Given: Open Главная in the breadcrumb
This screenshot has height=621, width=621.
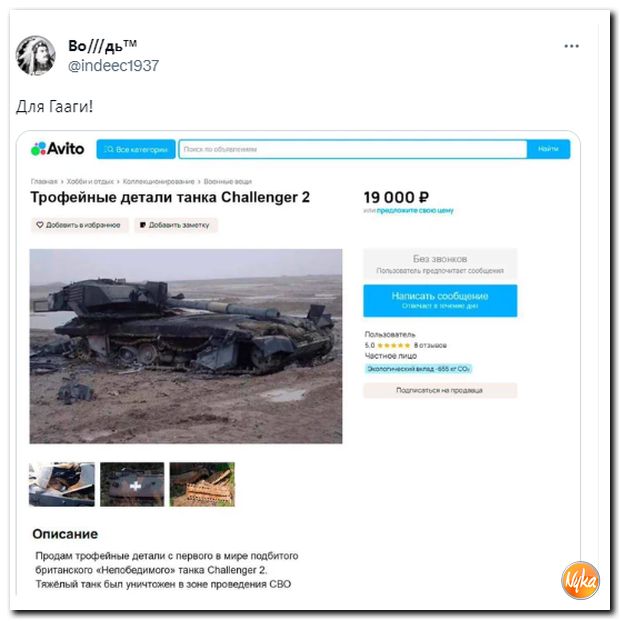Looking at the screenshot, I should pyautogui.click(x=44, y=181).
